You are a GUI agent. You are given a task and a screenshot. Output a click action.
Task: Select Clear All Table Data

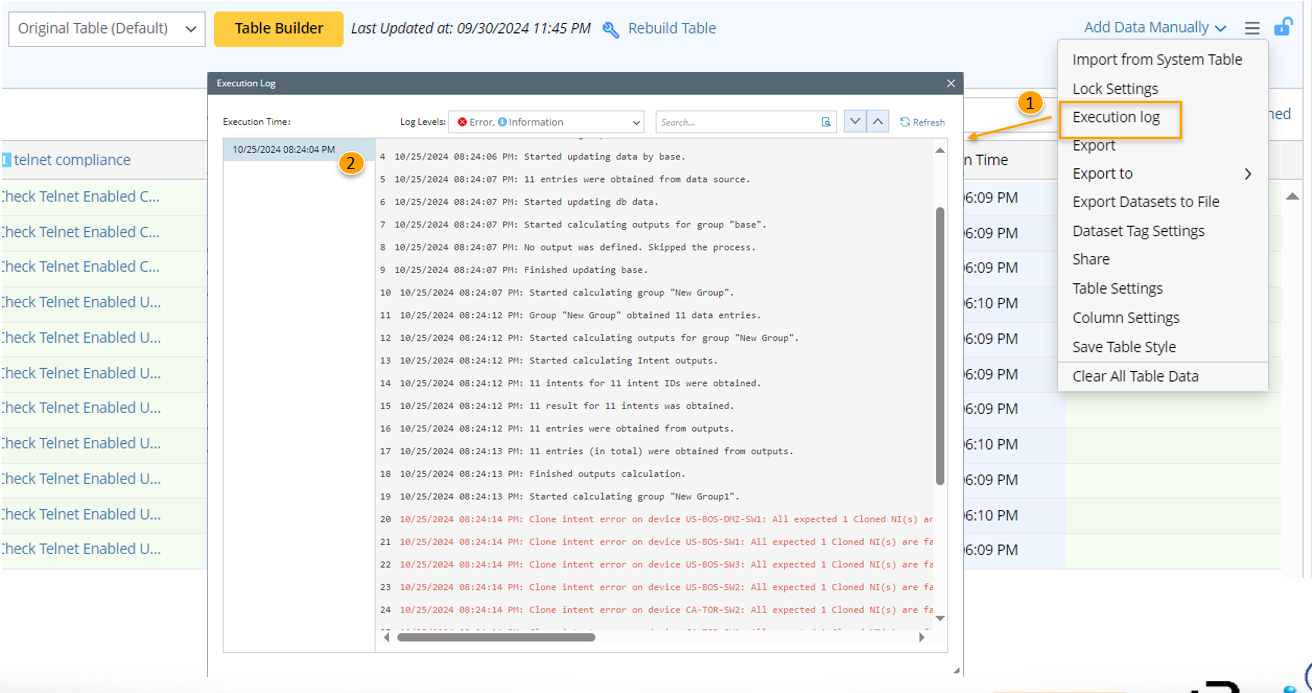(1135, 376)
